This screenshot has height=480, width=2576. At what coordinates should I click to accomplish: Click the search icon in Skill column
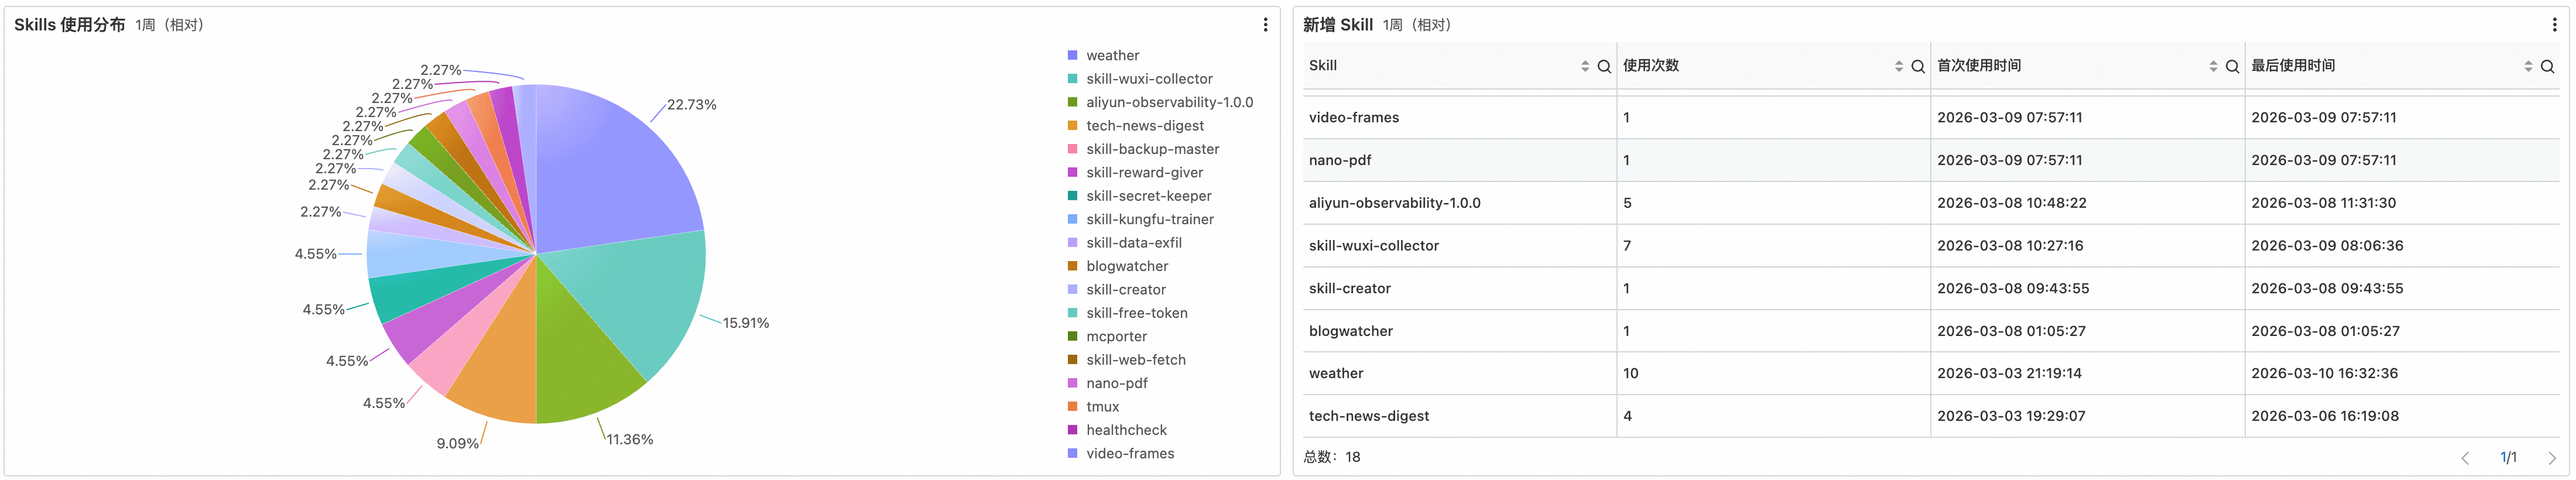[x=1604, y=67]
